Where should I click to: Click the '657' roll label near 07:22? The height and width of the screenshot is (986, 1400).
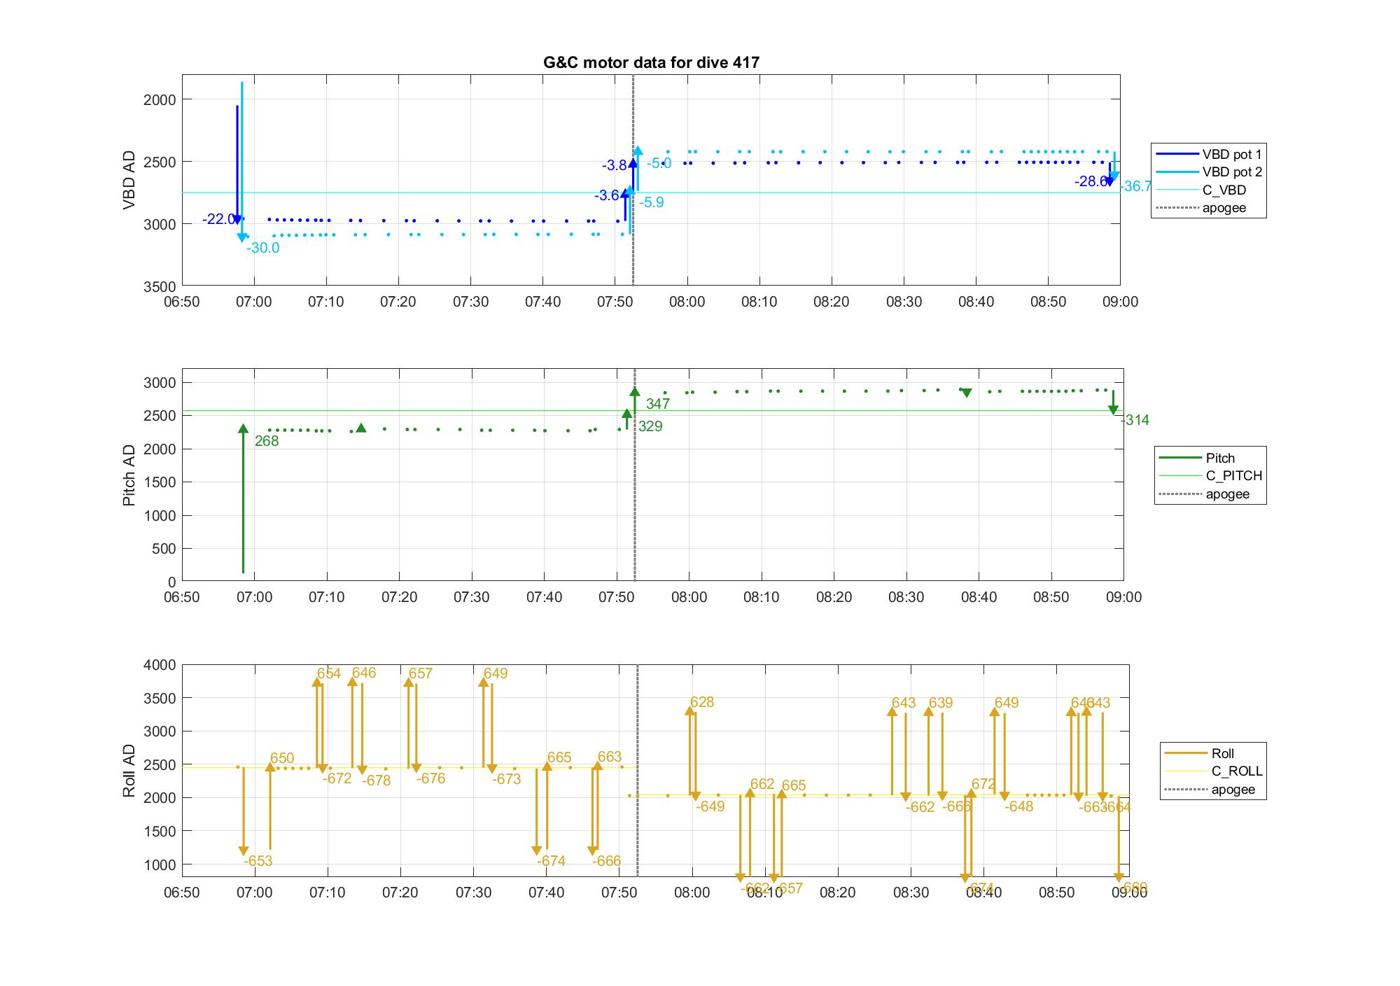click(x=420, y=674)
